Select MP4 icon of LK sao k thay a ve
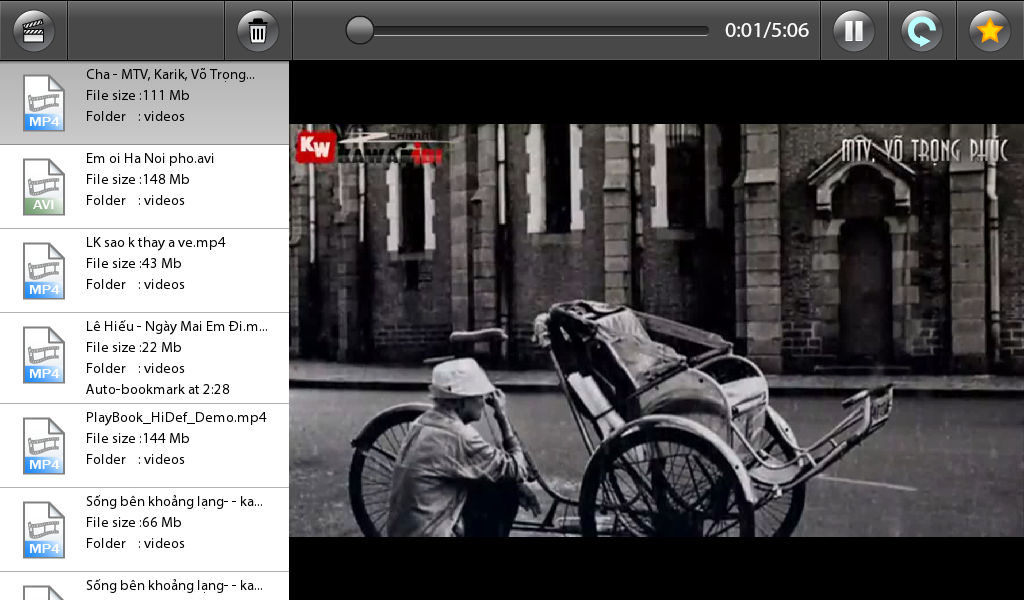Screen dimensions: 1024x600 pyautogui.click(x=44, y=271)
